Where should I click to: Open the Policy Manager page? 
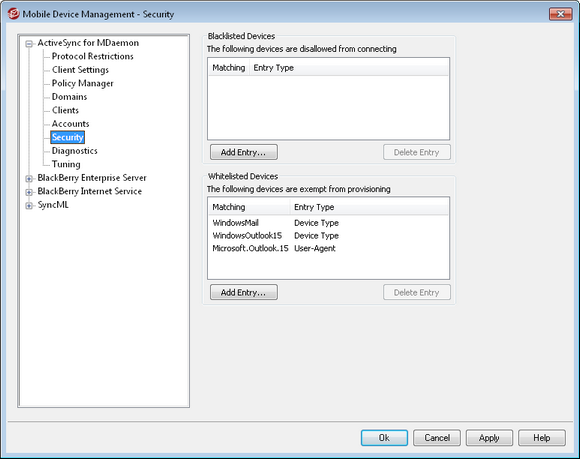pyautogui.click(x=82, y=83)
